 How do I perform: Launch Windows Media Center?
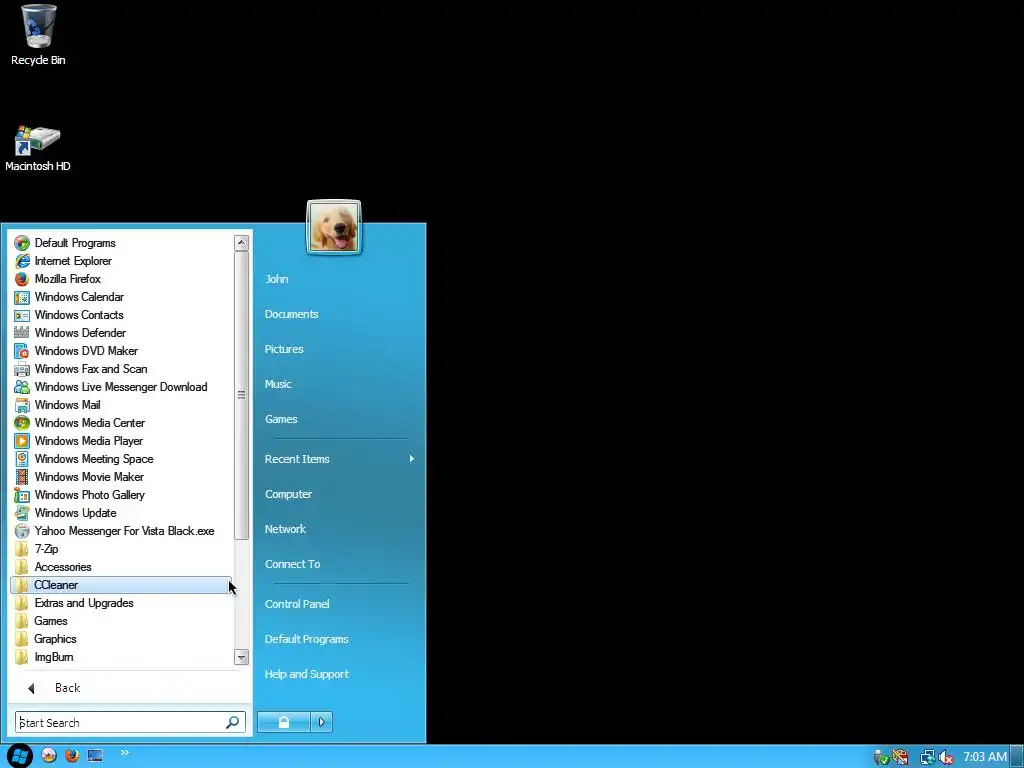[121, 423]
